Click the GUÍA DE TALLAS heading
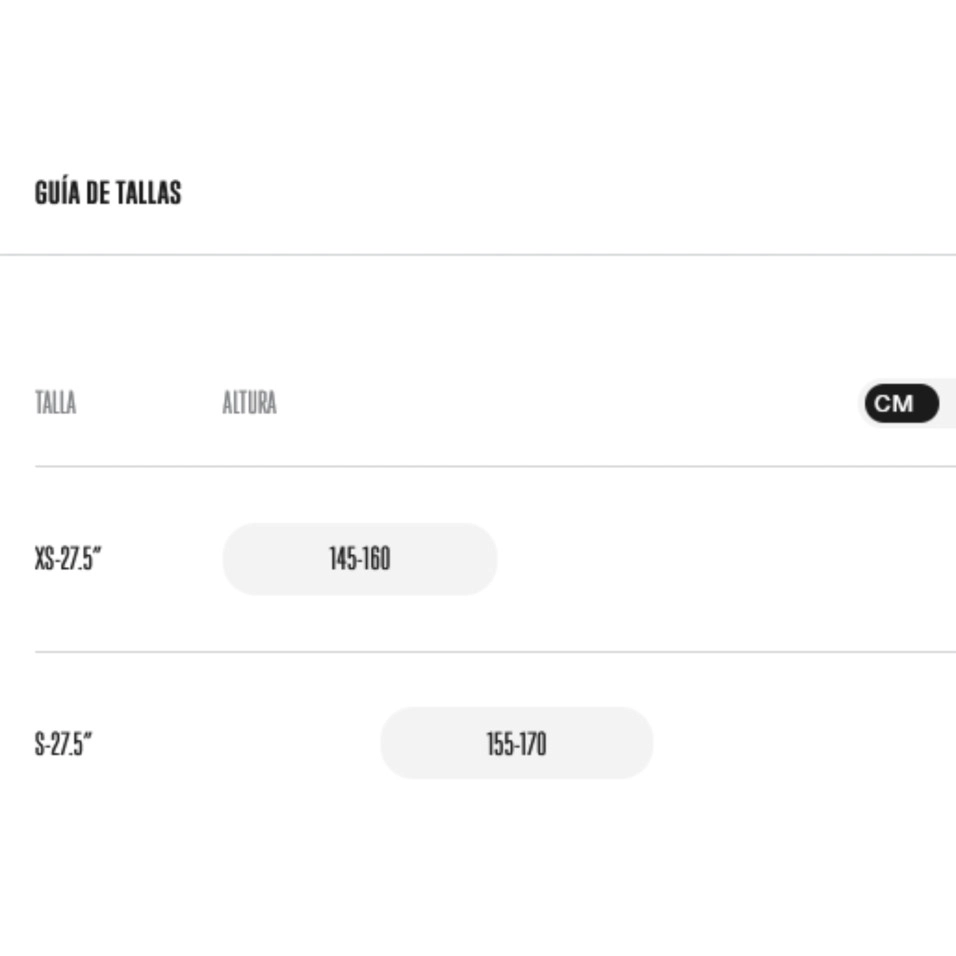The image size is (956, 956). coord(108,193)
